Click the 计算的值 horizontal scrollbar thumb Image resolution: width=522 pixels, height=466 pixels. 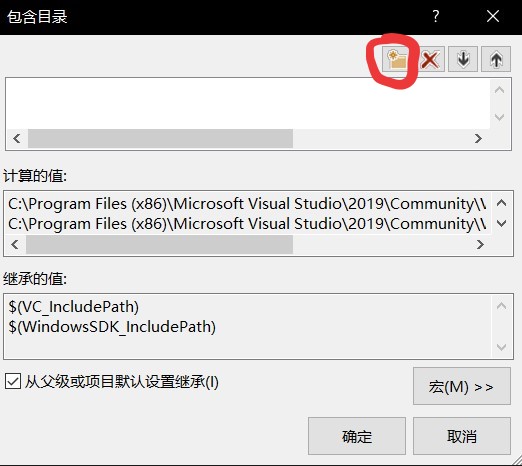[x=159, y=245]
